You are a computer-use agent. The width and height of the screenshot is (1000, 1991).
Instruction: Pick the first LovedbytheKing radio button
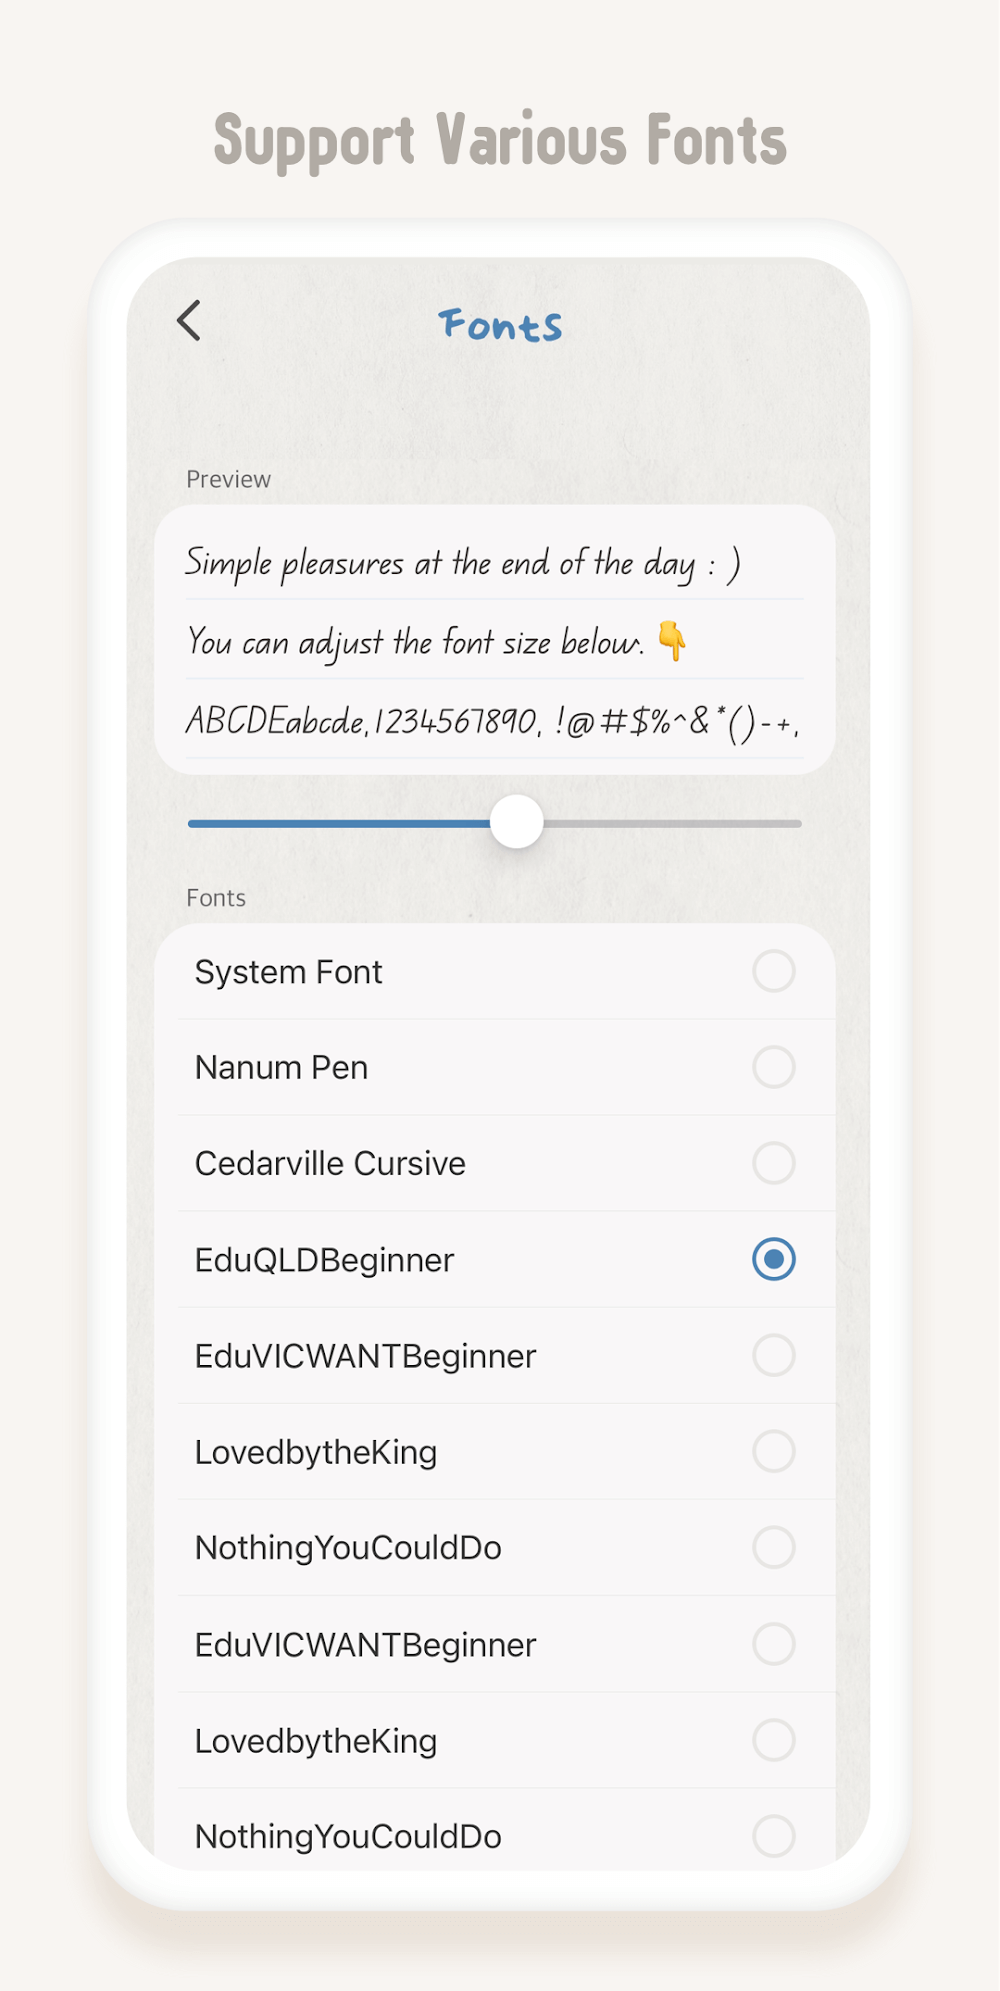coord(773,1451)
